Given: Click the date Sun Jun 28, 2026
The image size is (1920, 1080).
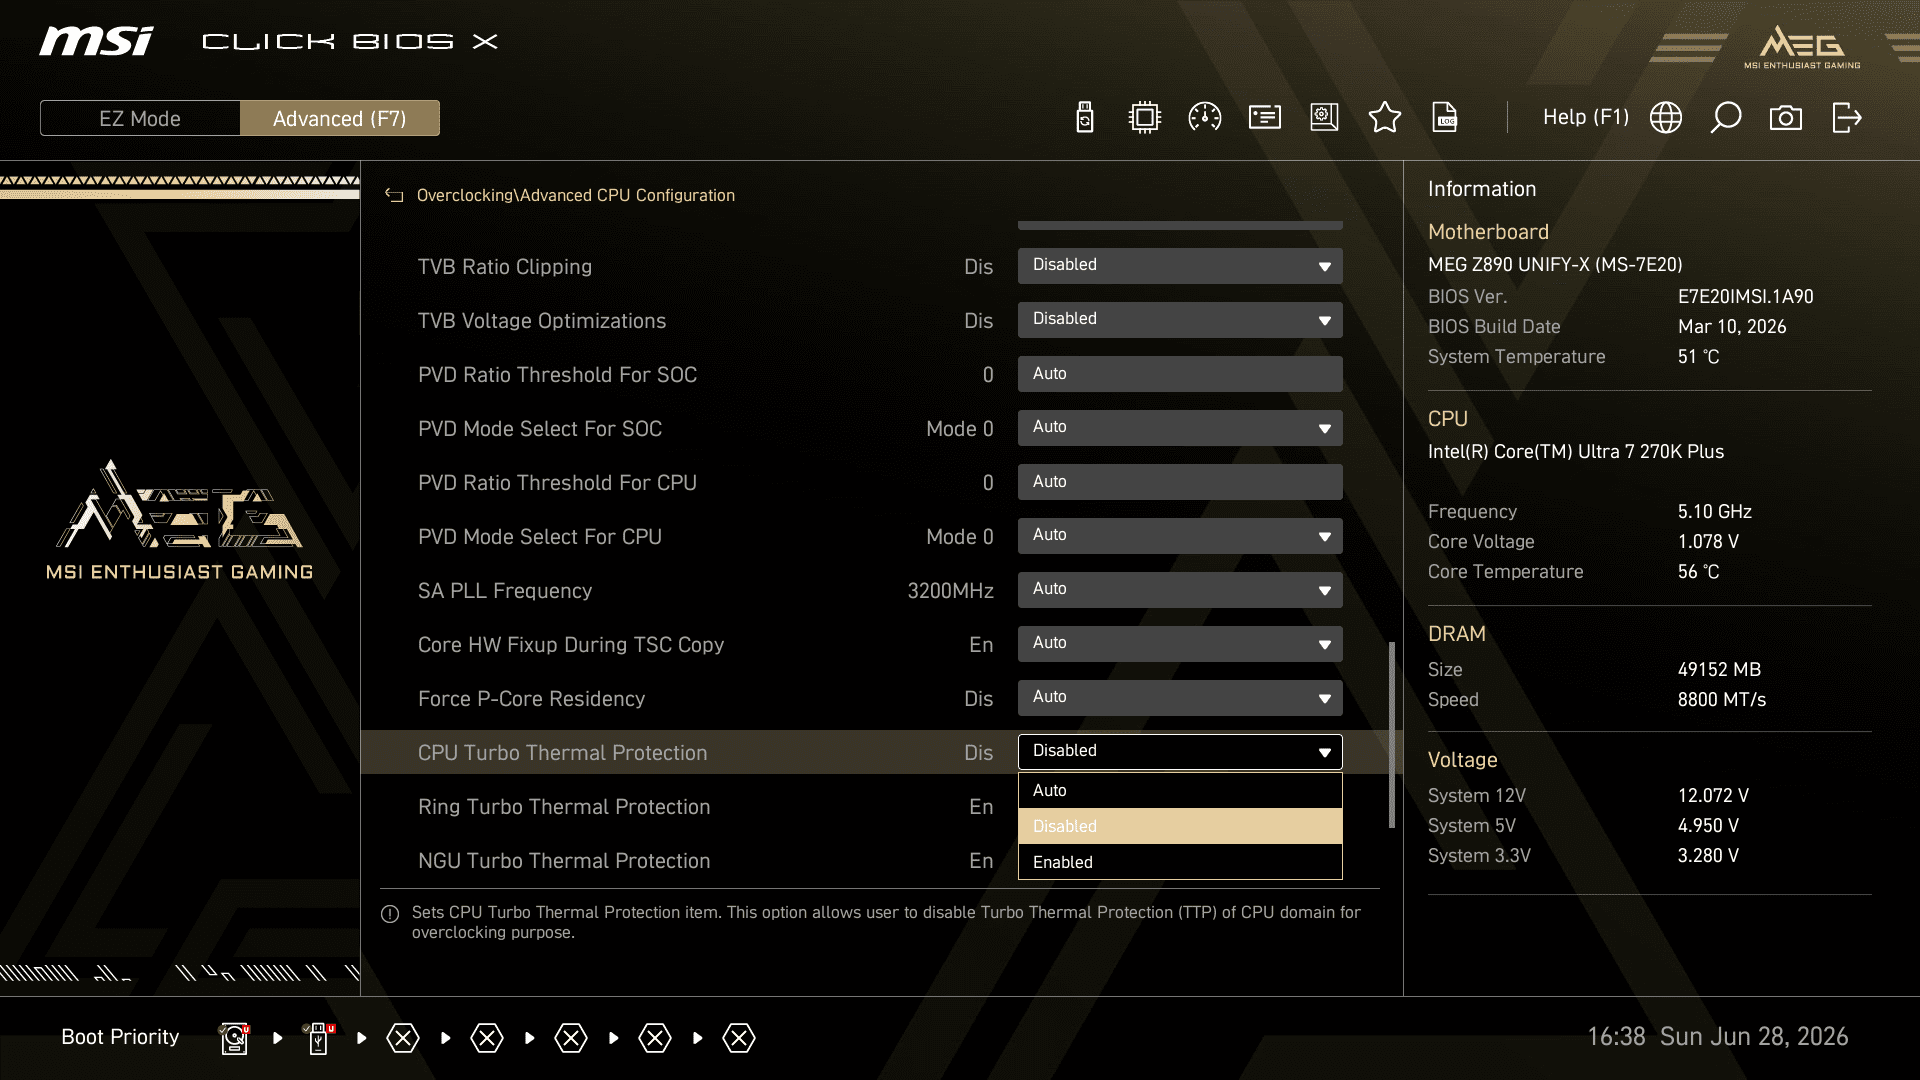Looking at the screenshot, I should pyautogui.click(x=1754, y=1037).
